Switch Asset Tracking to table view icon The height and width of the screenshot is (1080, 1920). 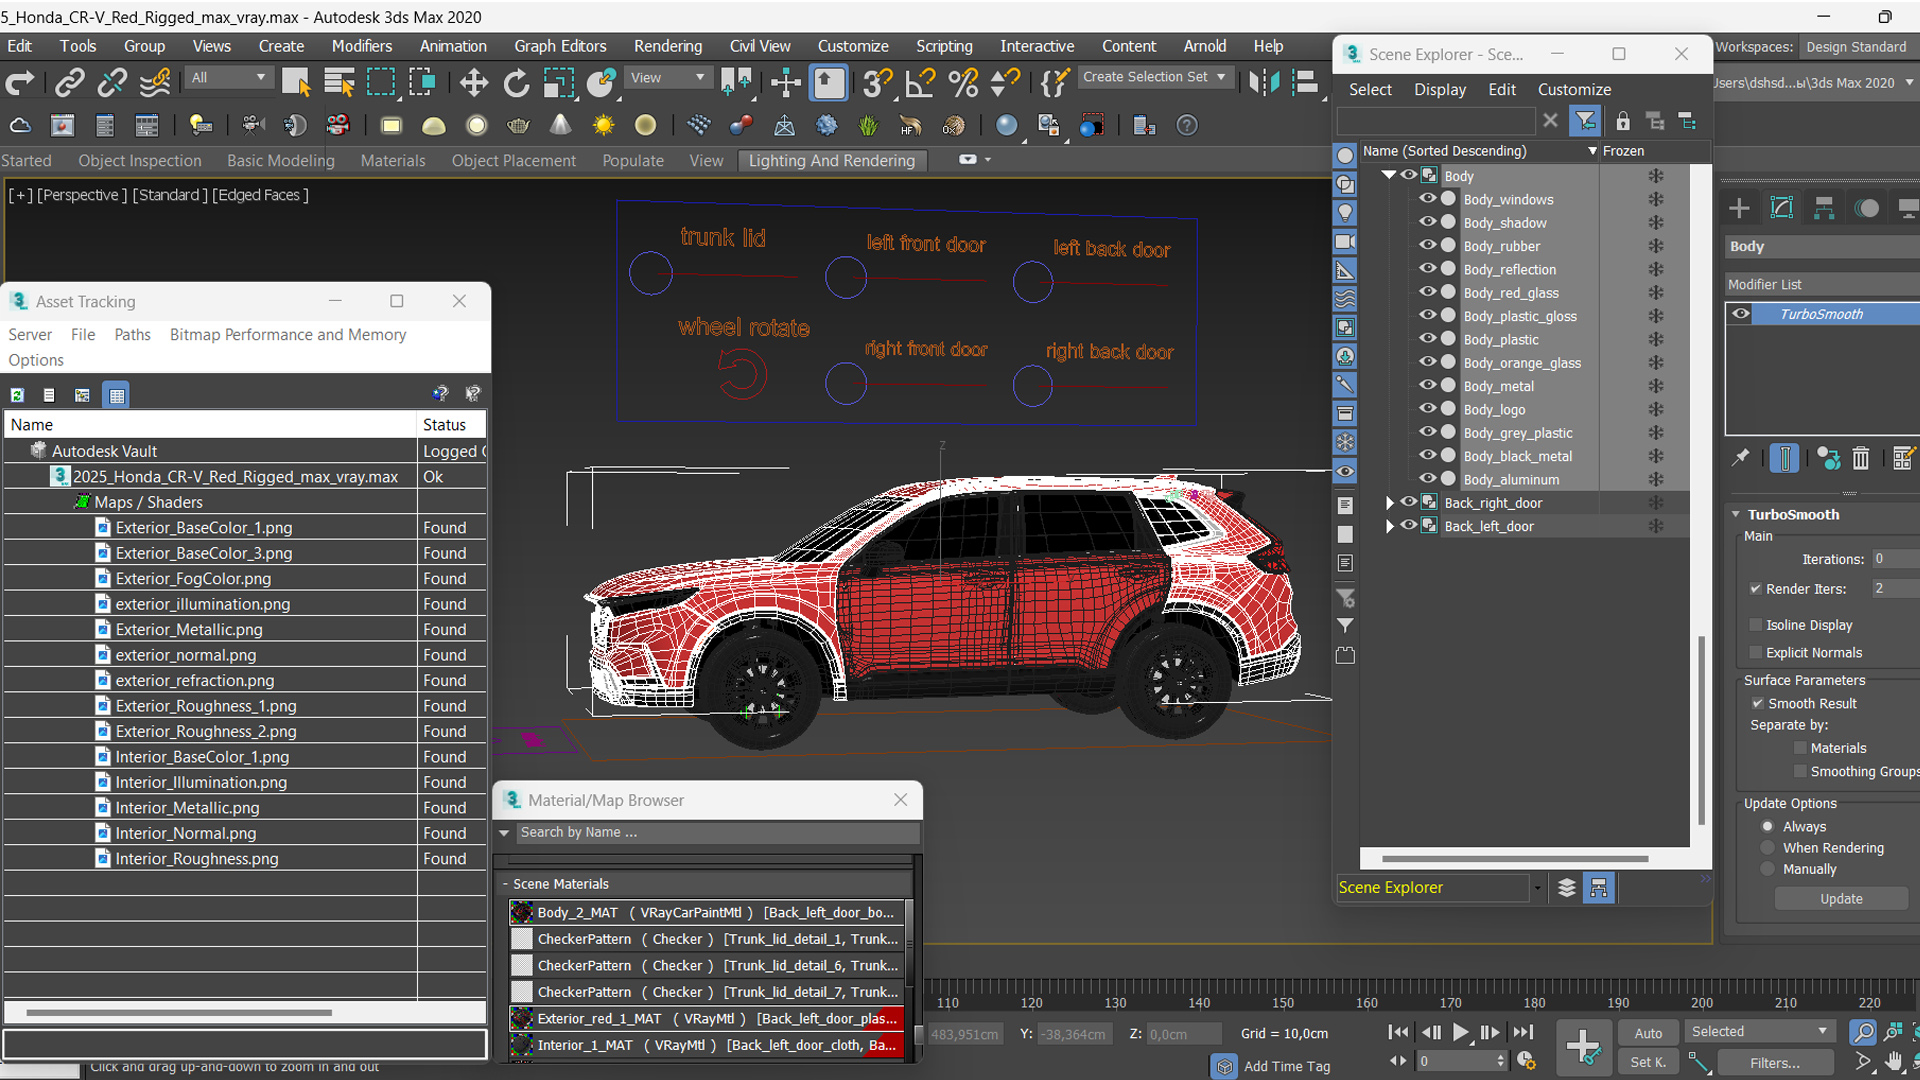(x=117, y=395)
